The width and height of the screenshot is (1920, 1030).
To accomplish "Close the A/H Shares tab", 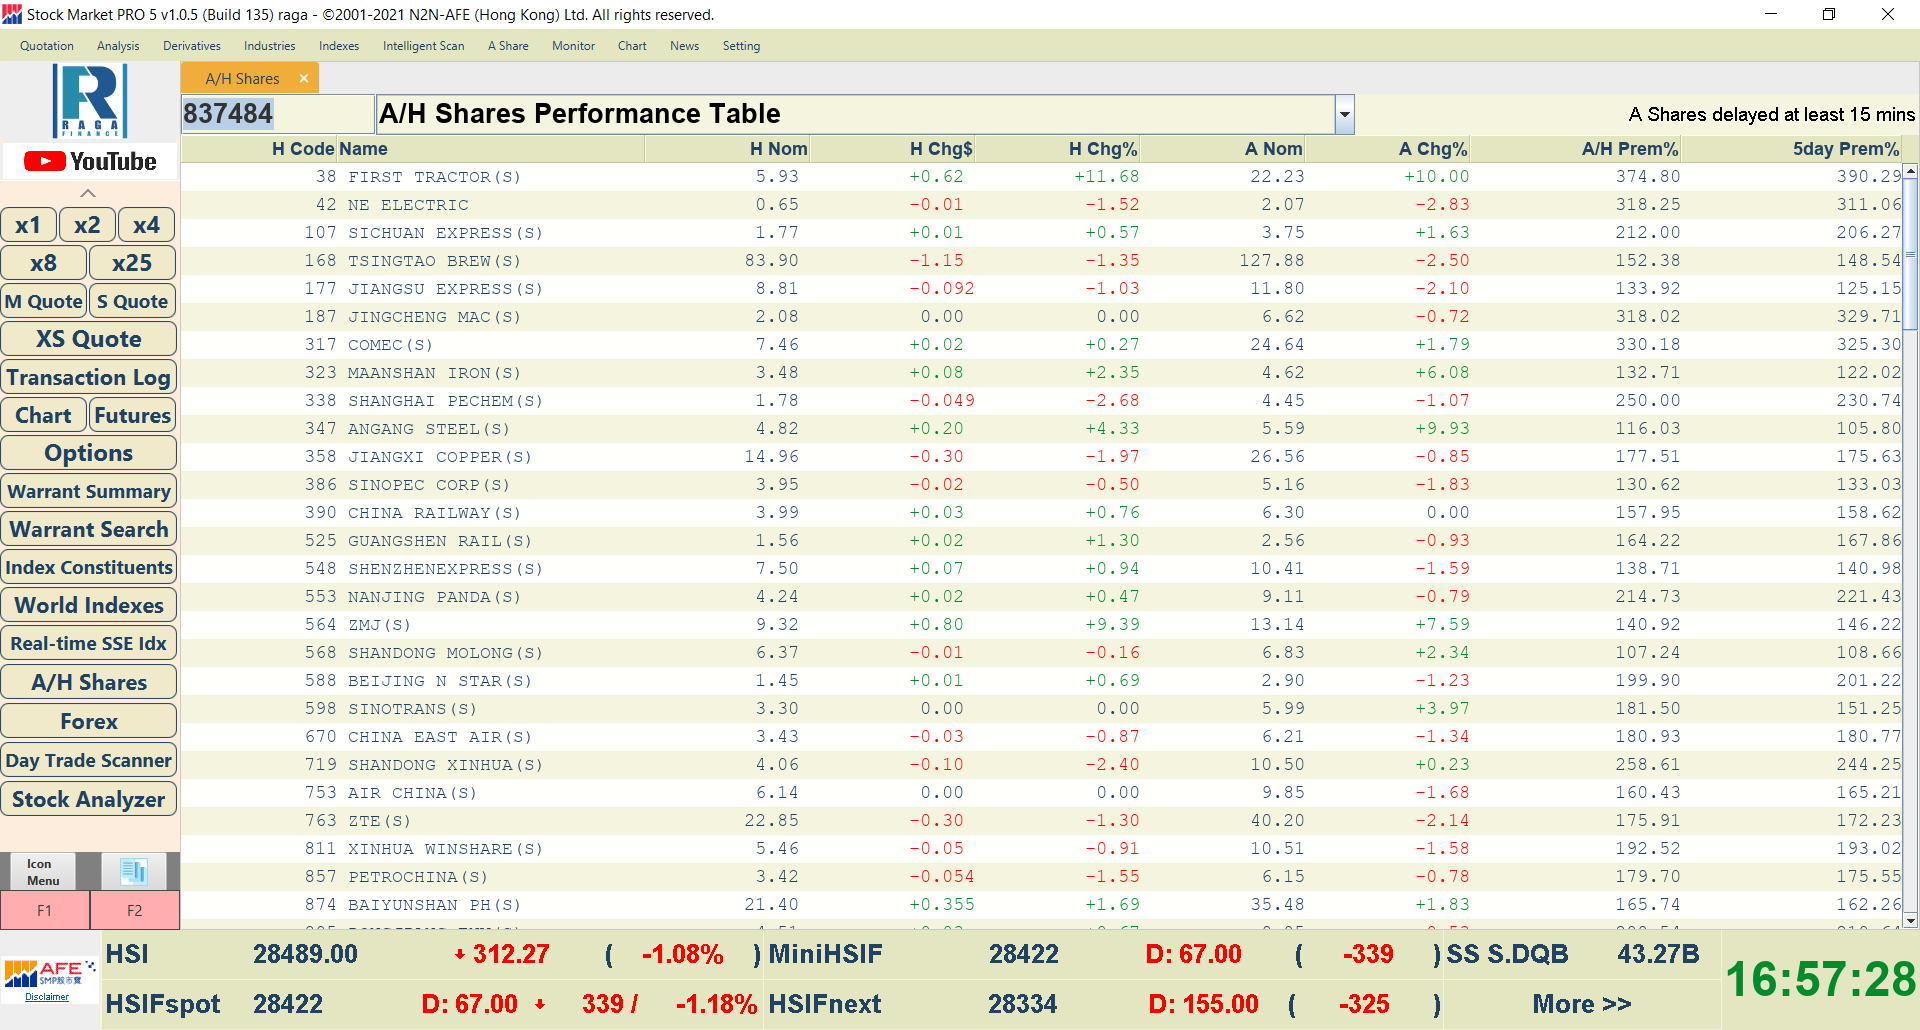I will (304, 79).
